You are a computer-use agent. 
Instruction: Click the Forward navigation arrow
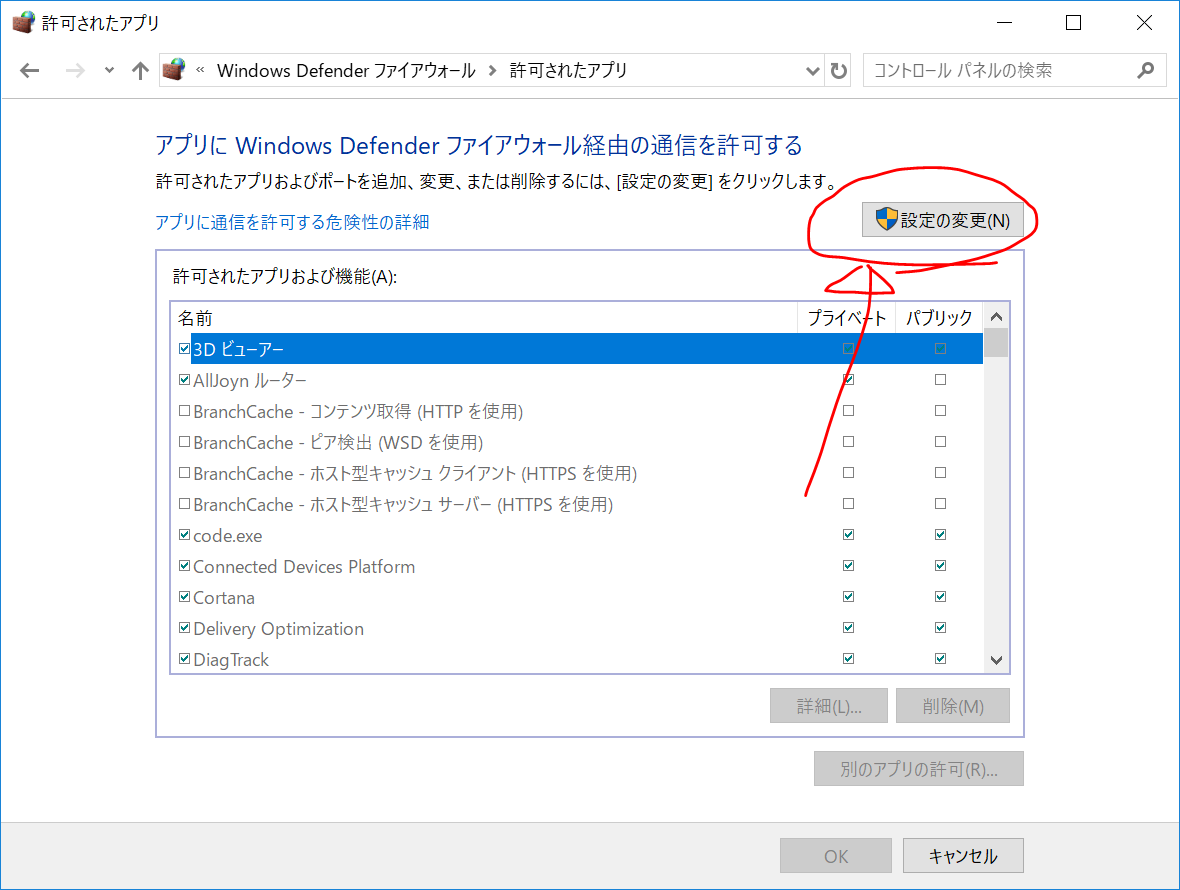pos(75,71)
